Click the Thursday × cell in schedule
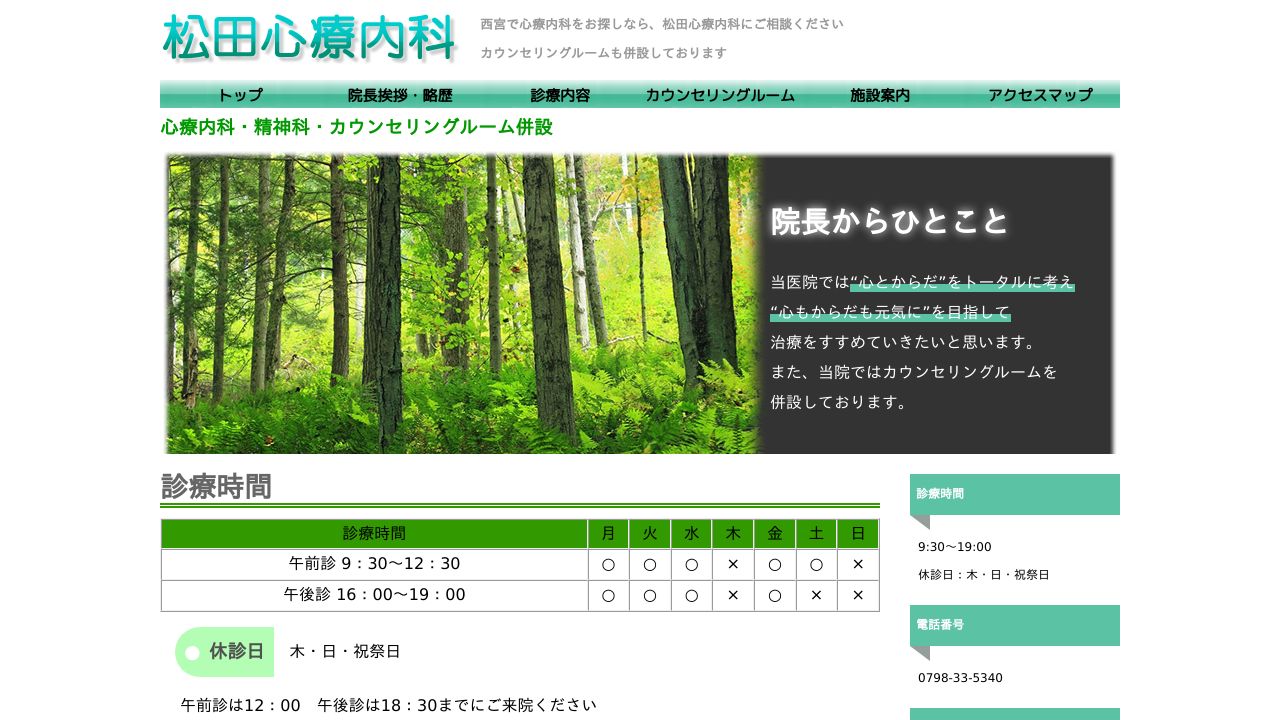Image resolution: width=1280 pixels, height=720 pixels. (733, 564)
